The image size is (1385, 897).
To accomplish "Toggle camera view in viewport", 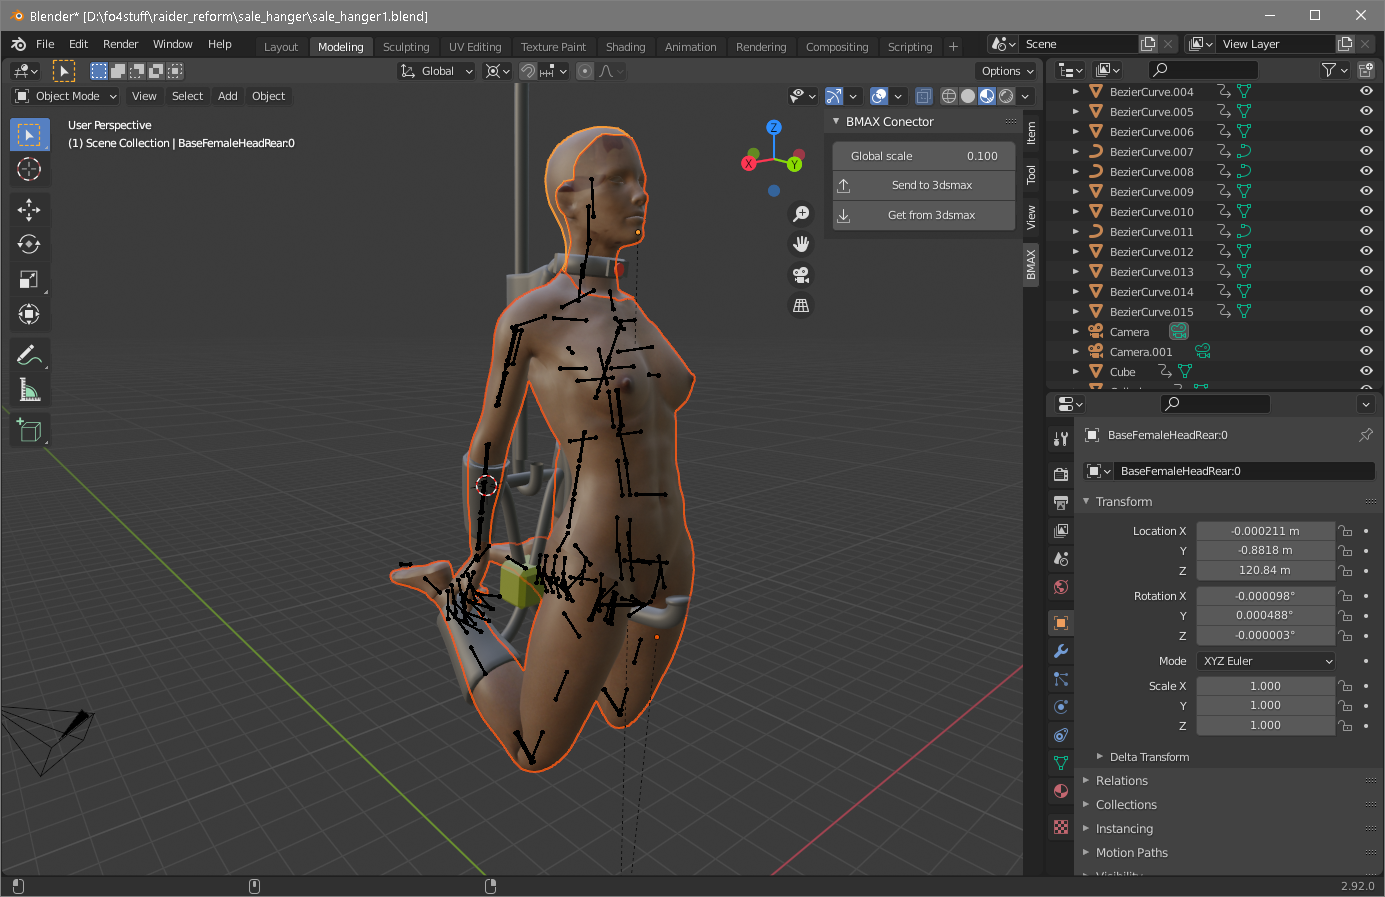I will click(x=801, y=275).
